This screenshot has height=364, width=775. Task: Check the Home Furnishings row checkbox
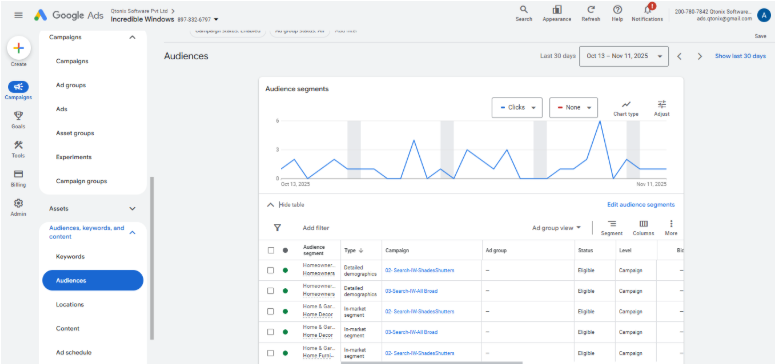[270, 353]
